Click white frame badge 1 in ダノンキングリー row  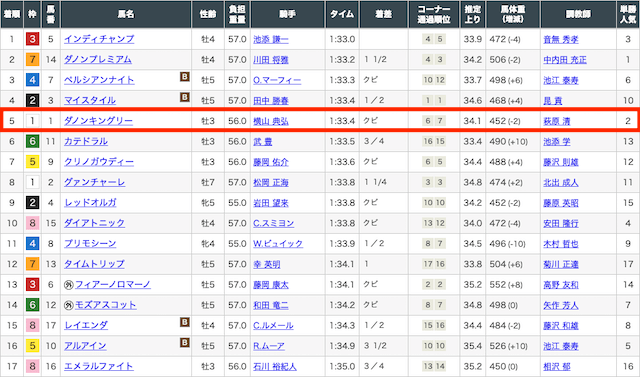[32, 121]
